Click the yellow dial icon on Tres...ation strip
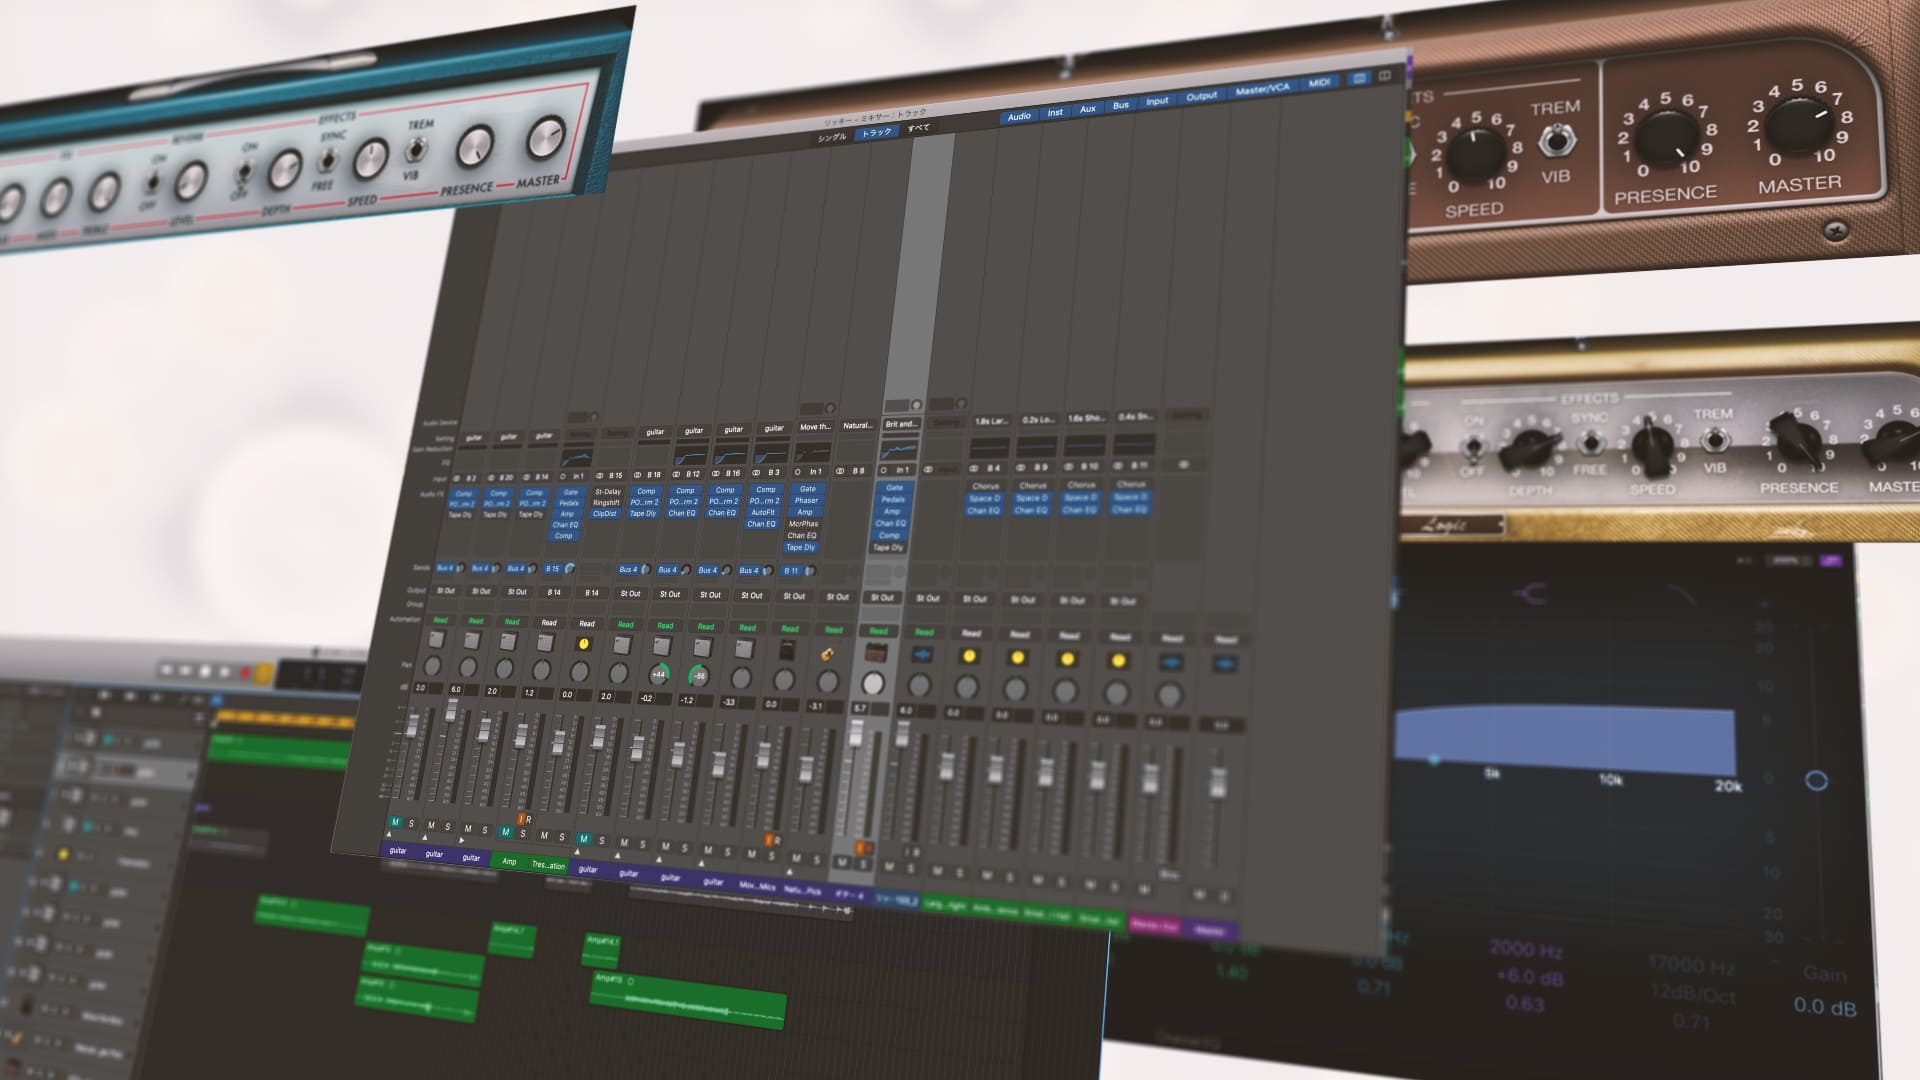The image size is (1920, 1080). 584,644
